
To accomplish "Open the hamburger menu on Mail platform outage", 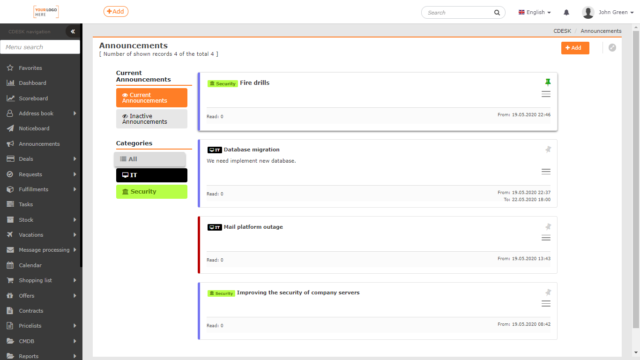I will 546,238.
